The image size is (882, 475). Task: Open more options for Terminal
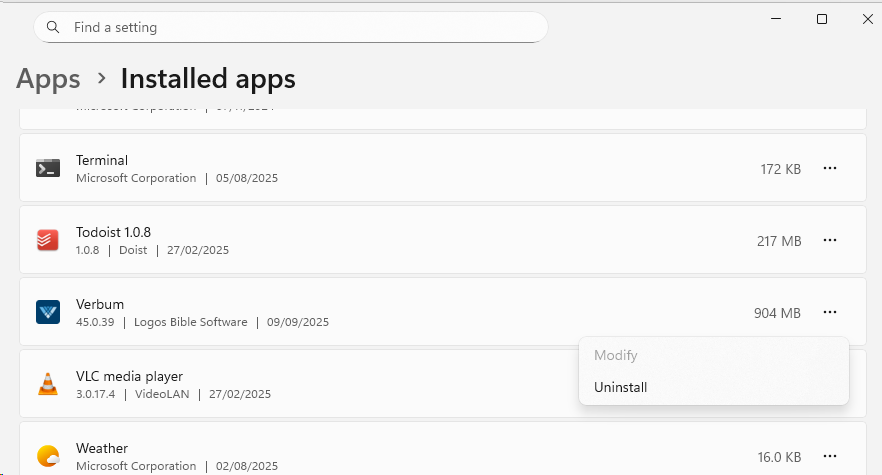(x=830, y=168)
